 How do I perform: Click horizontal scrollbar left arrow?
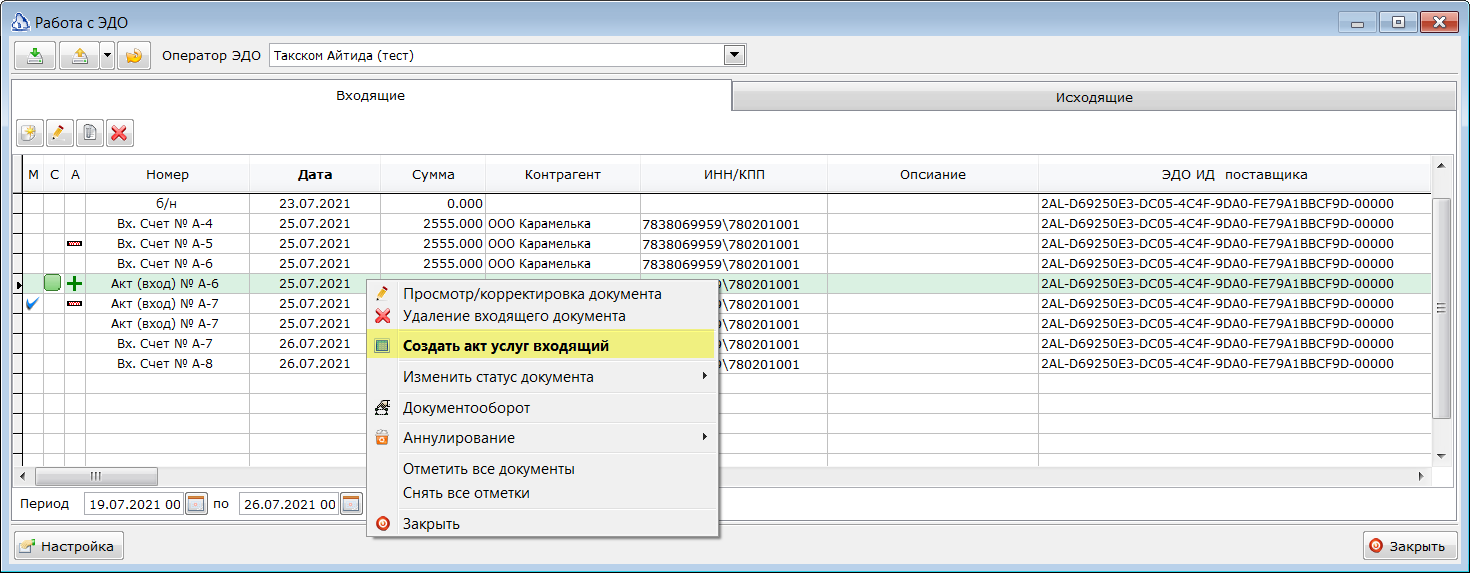[x=25, y=476]
